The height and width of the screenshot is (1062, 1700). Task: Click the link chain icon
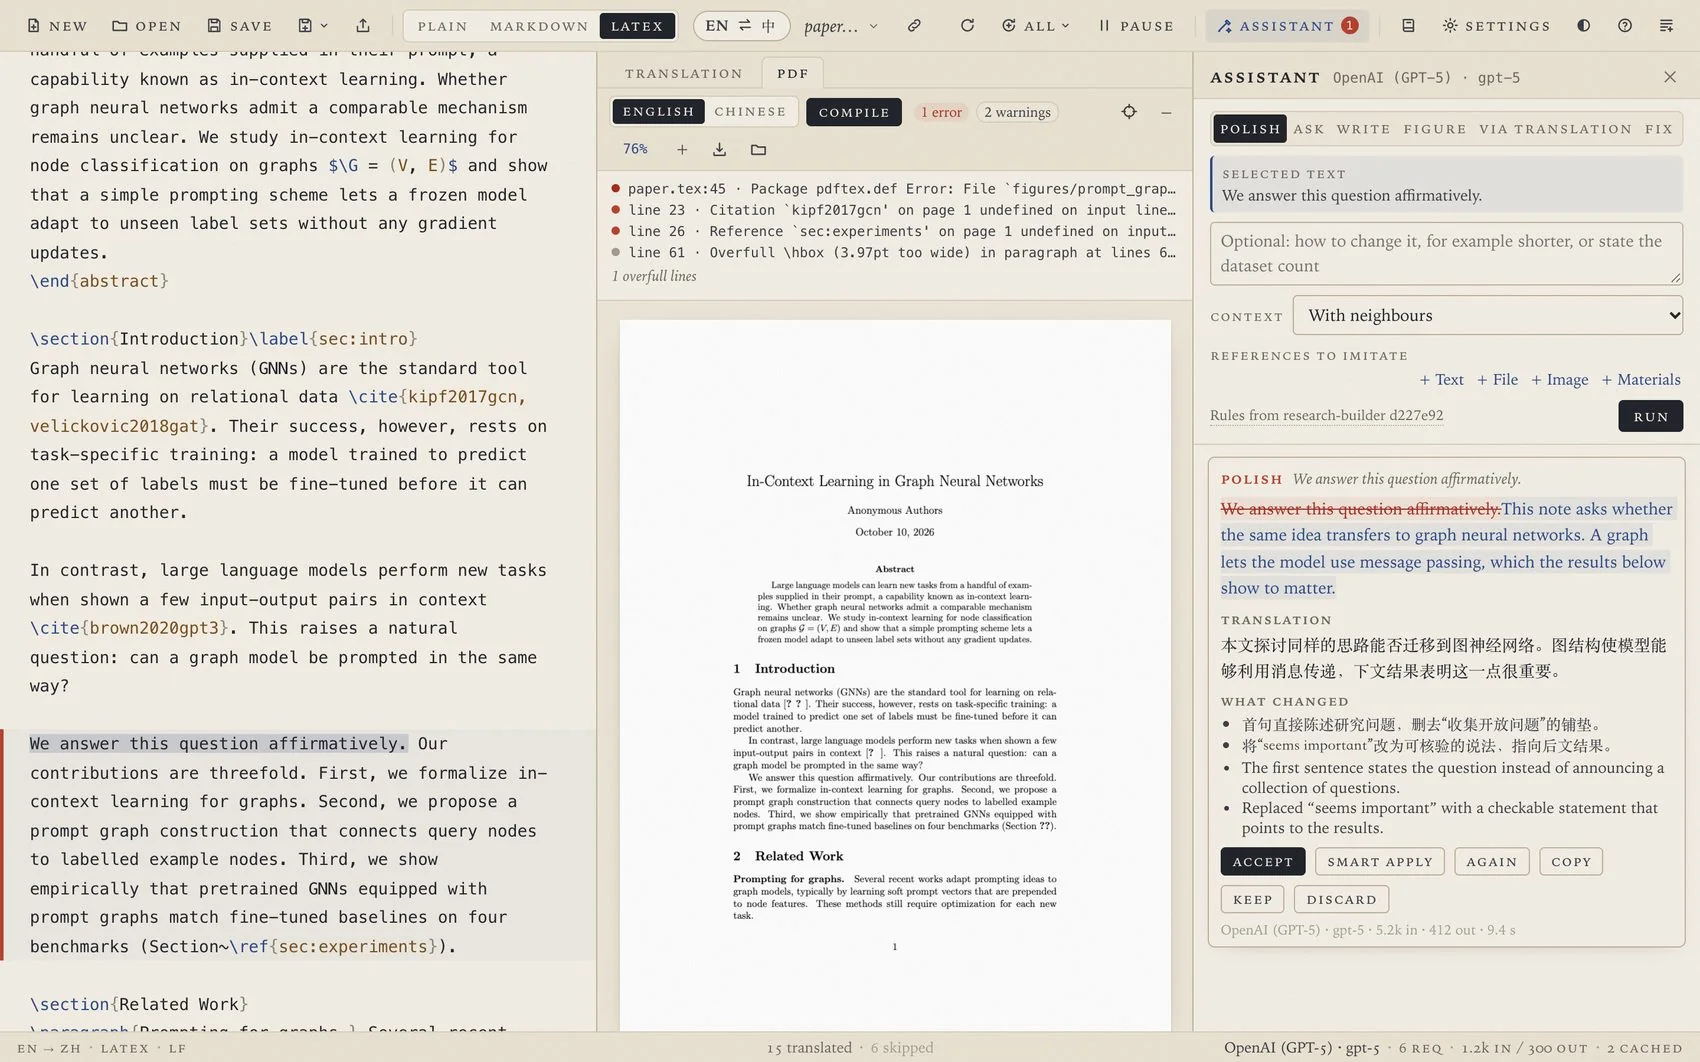(914, 26)
